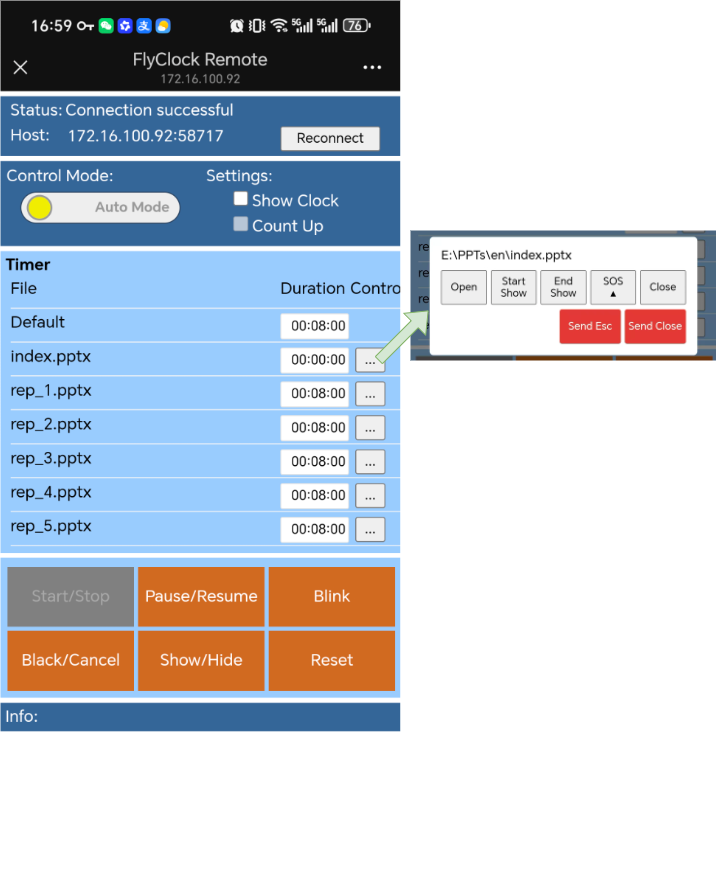Click the Reset timer button

tap(332, 661)
